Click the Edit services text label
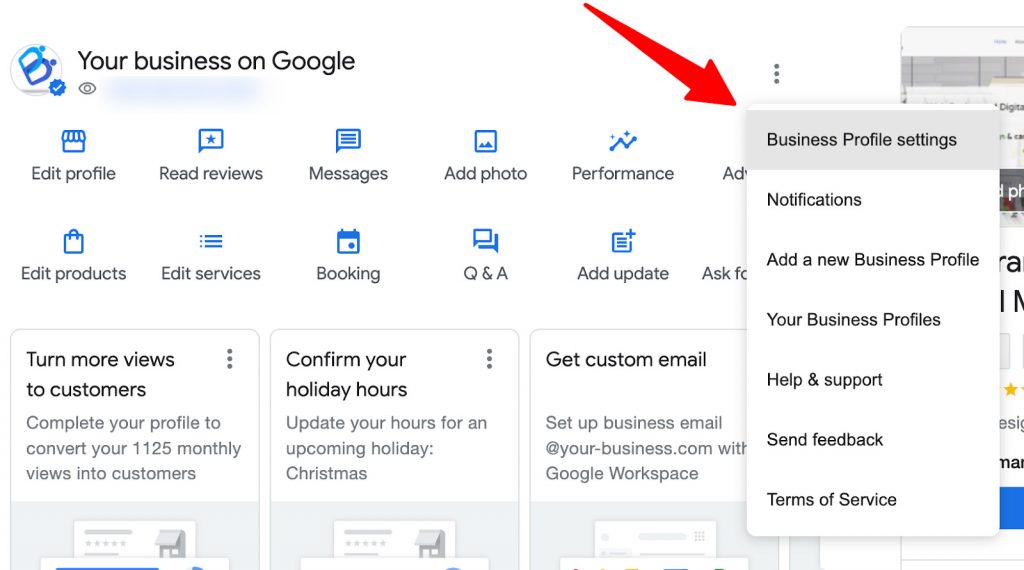Viewport: 1024px width, 570px height. pos(211,274)
